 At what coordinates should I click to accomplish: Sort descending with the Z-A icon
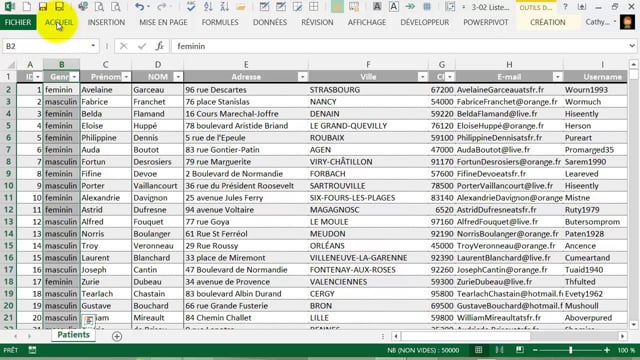pos(224,7)
